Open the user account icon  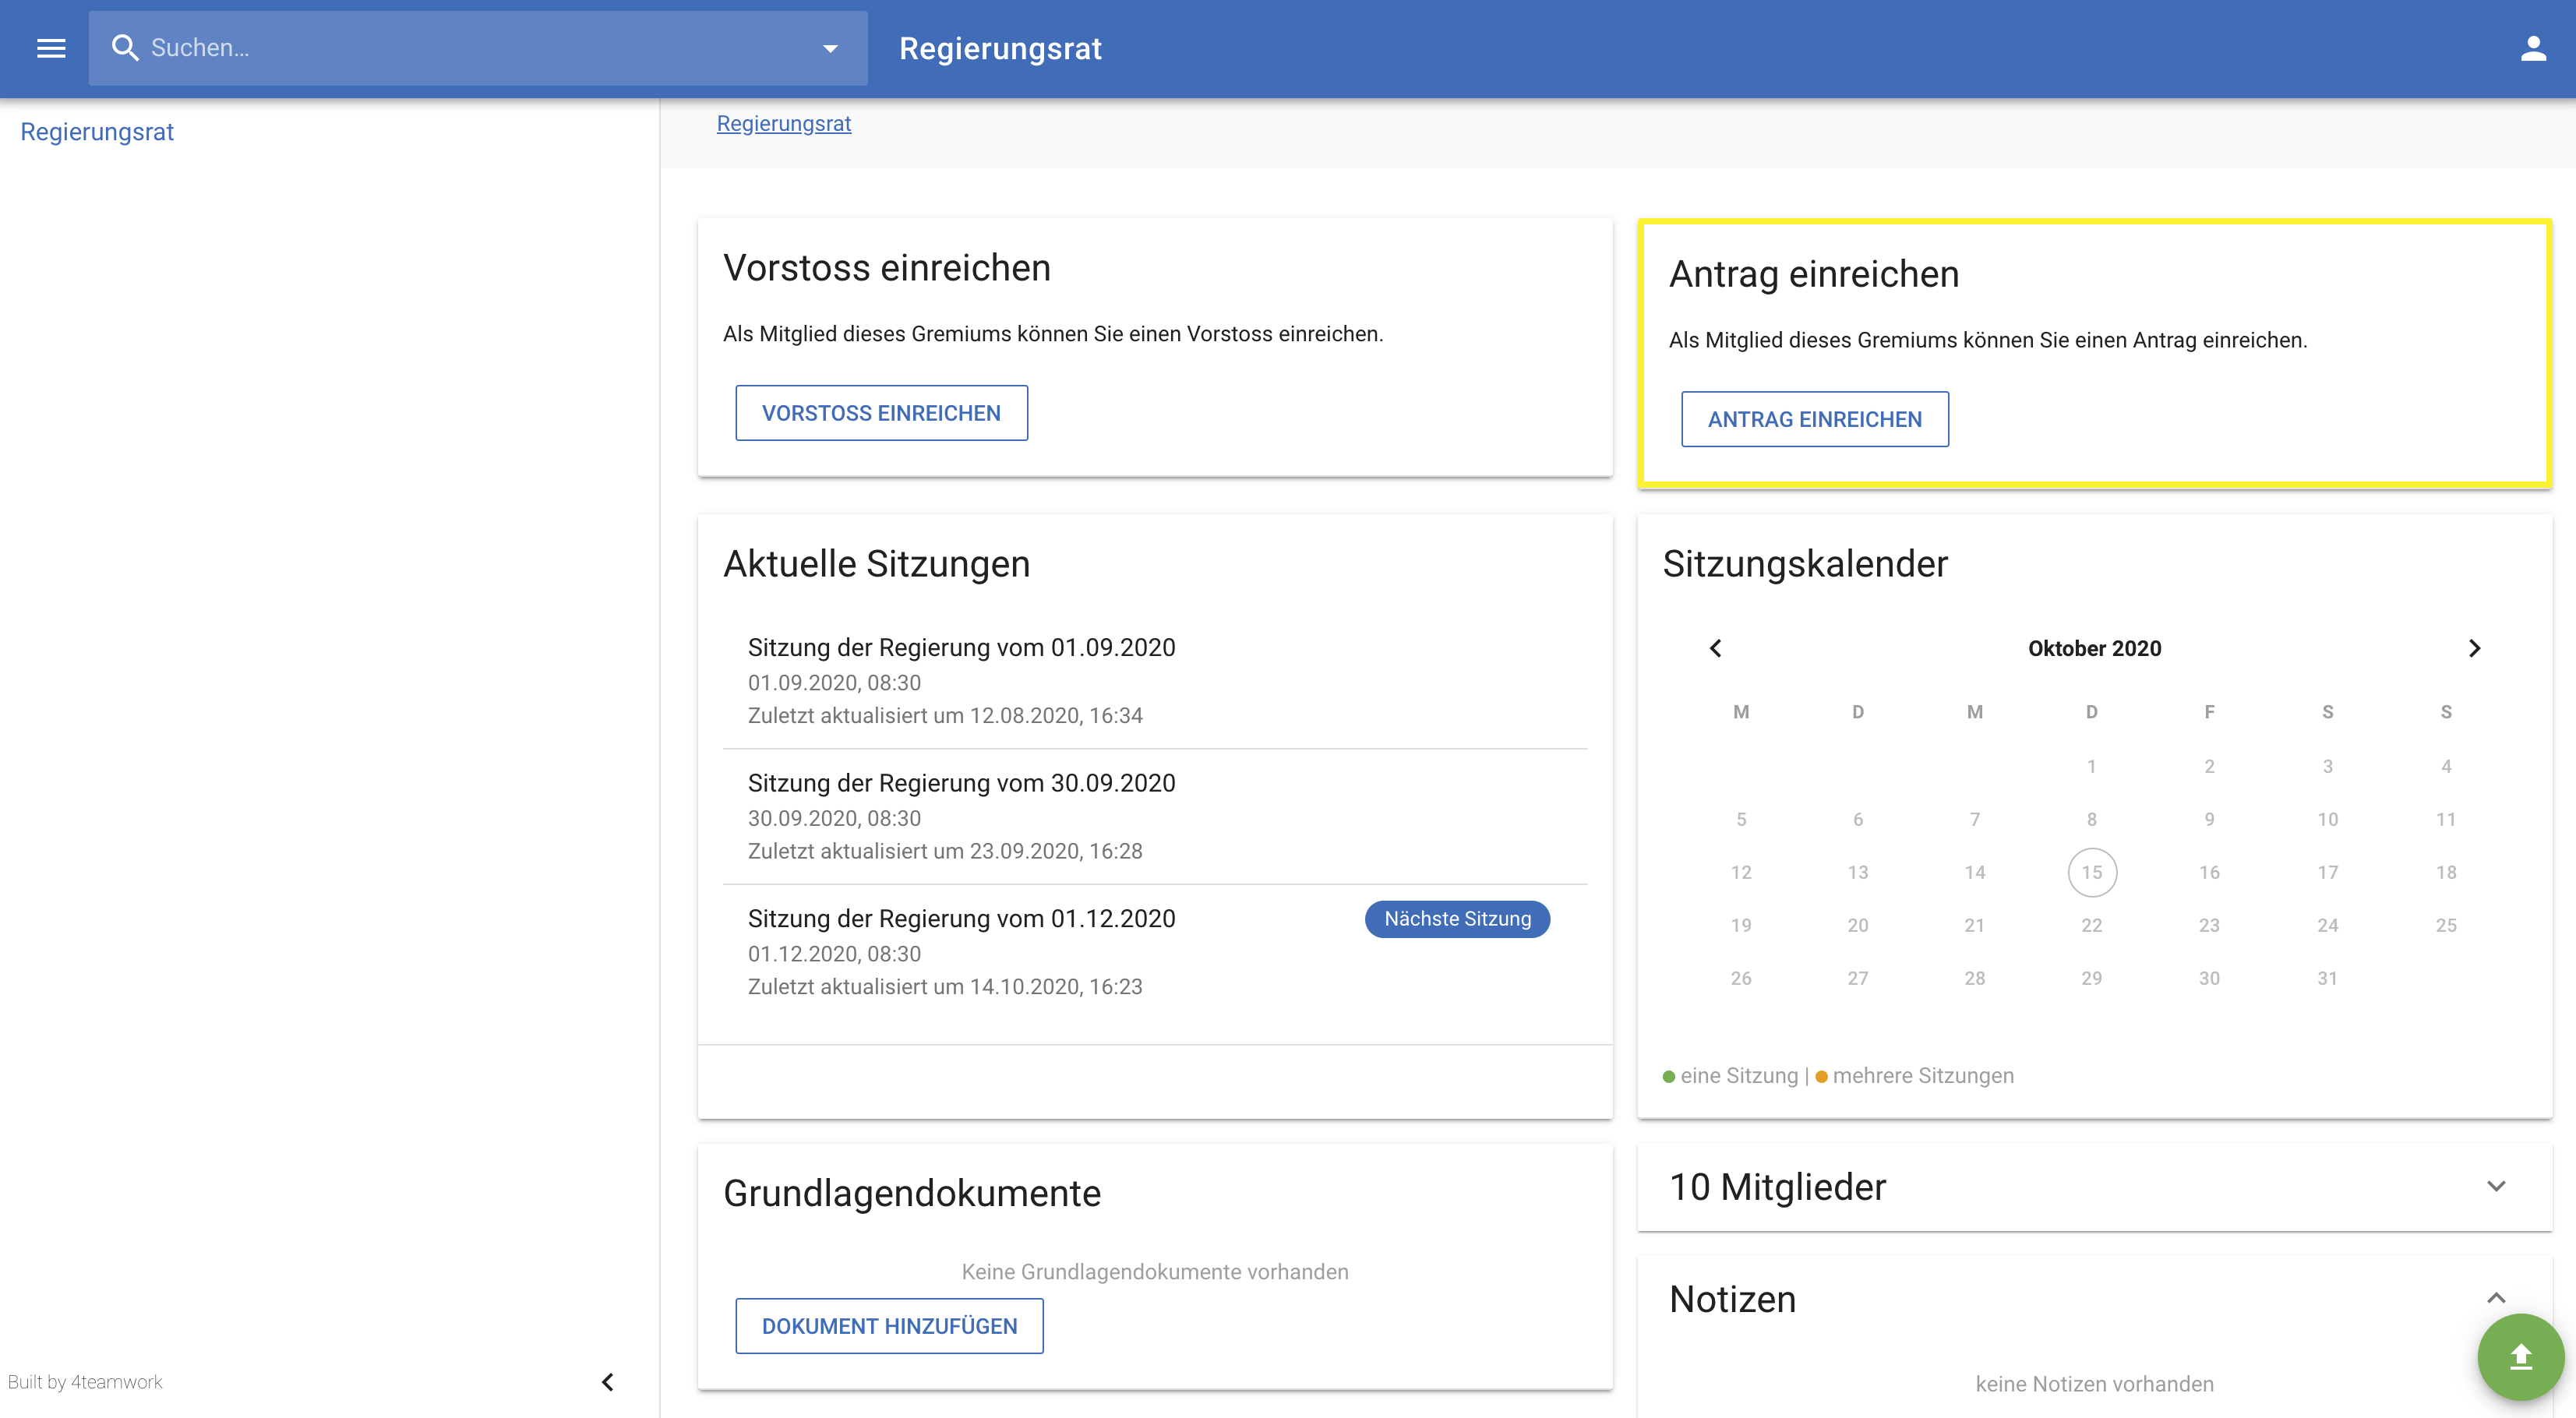[x=2532, y=48]
